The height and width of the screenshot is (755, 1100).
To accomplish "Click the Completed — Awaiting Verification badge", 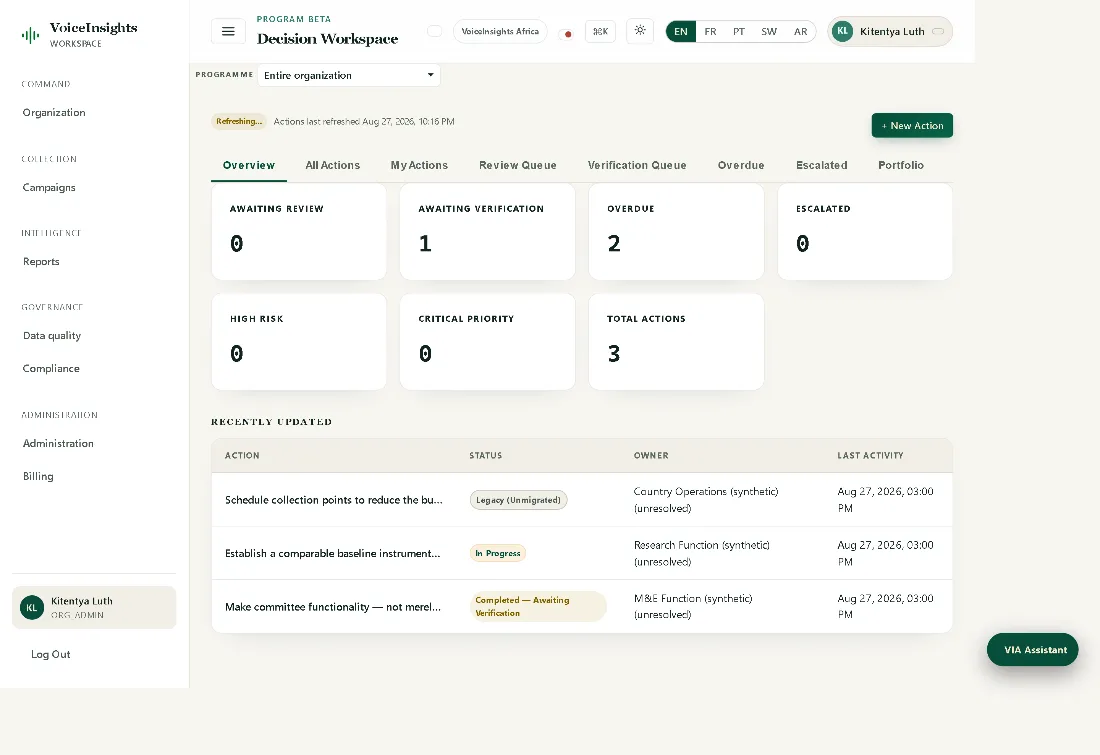I will [538, 606].
